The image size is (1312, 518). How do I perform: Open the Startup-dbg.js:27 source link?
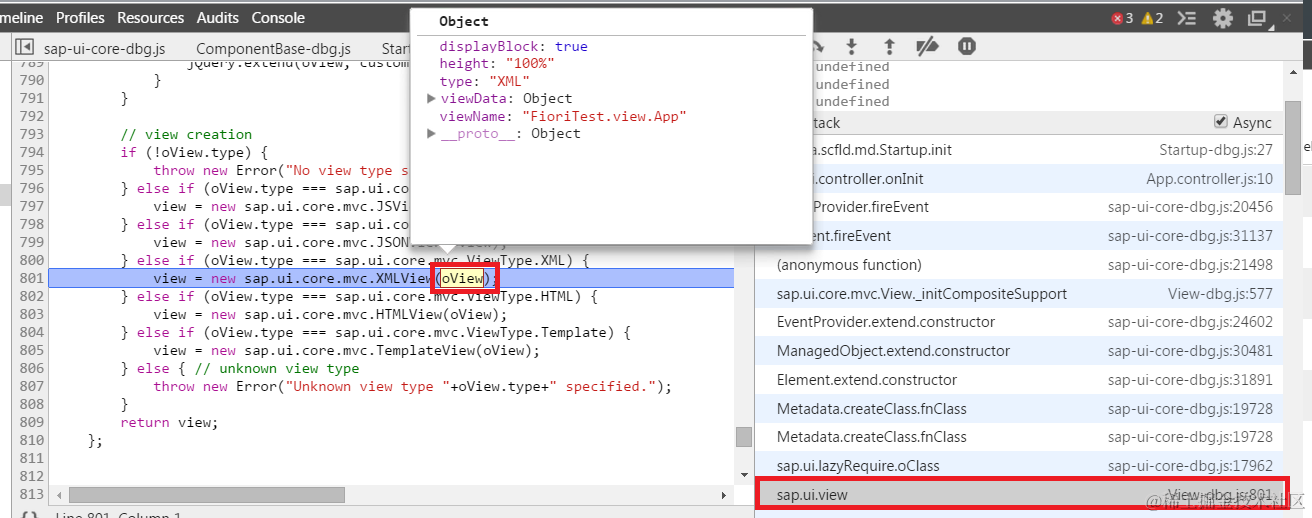[1215, 149]
